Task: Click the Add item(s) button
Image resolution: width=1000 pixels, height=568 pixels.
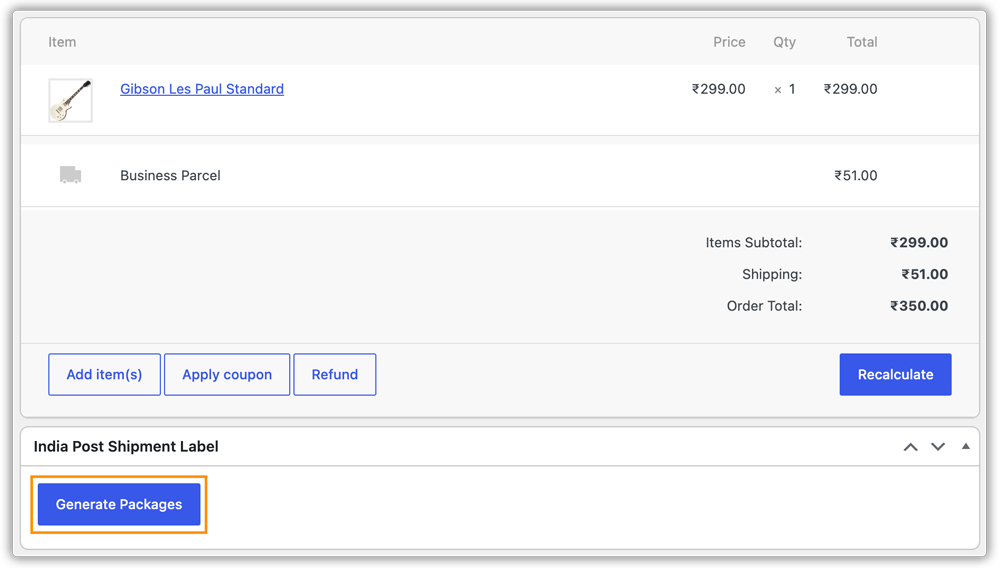Action: click(x=104, y=374)
